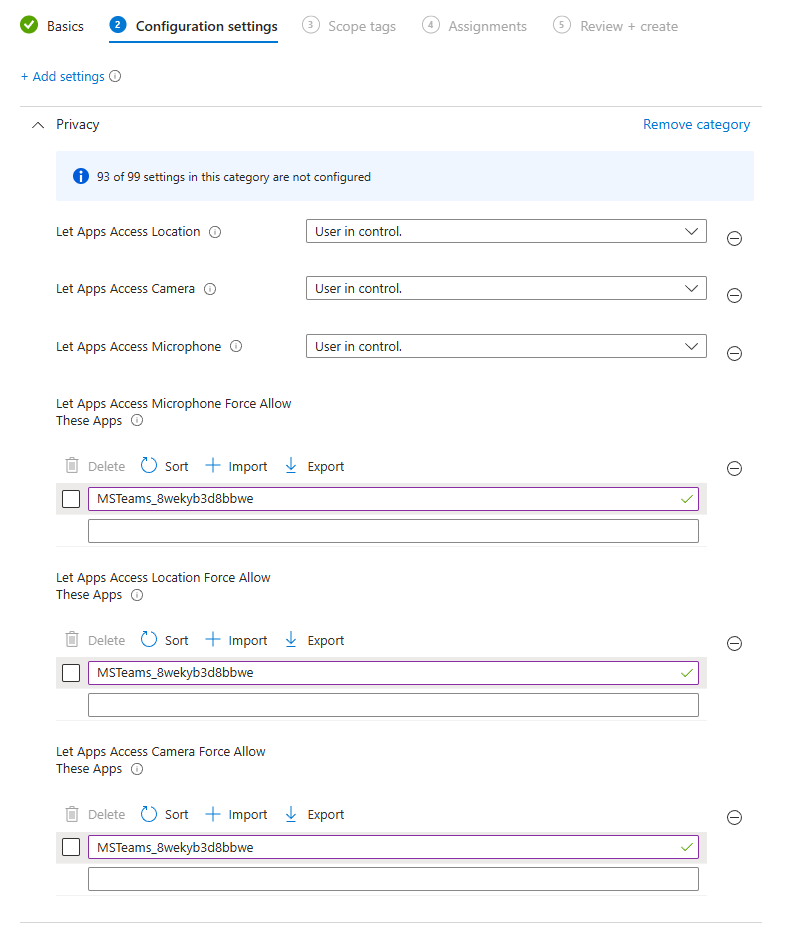Screen dimensions: 807x944
Task: Click info icon beside Add settings
Action: (x=115, y=76)
